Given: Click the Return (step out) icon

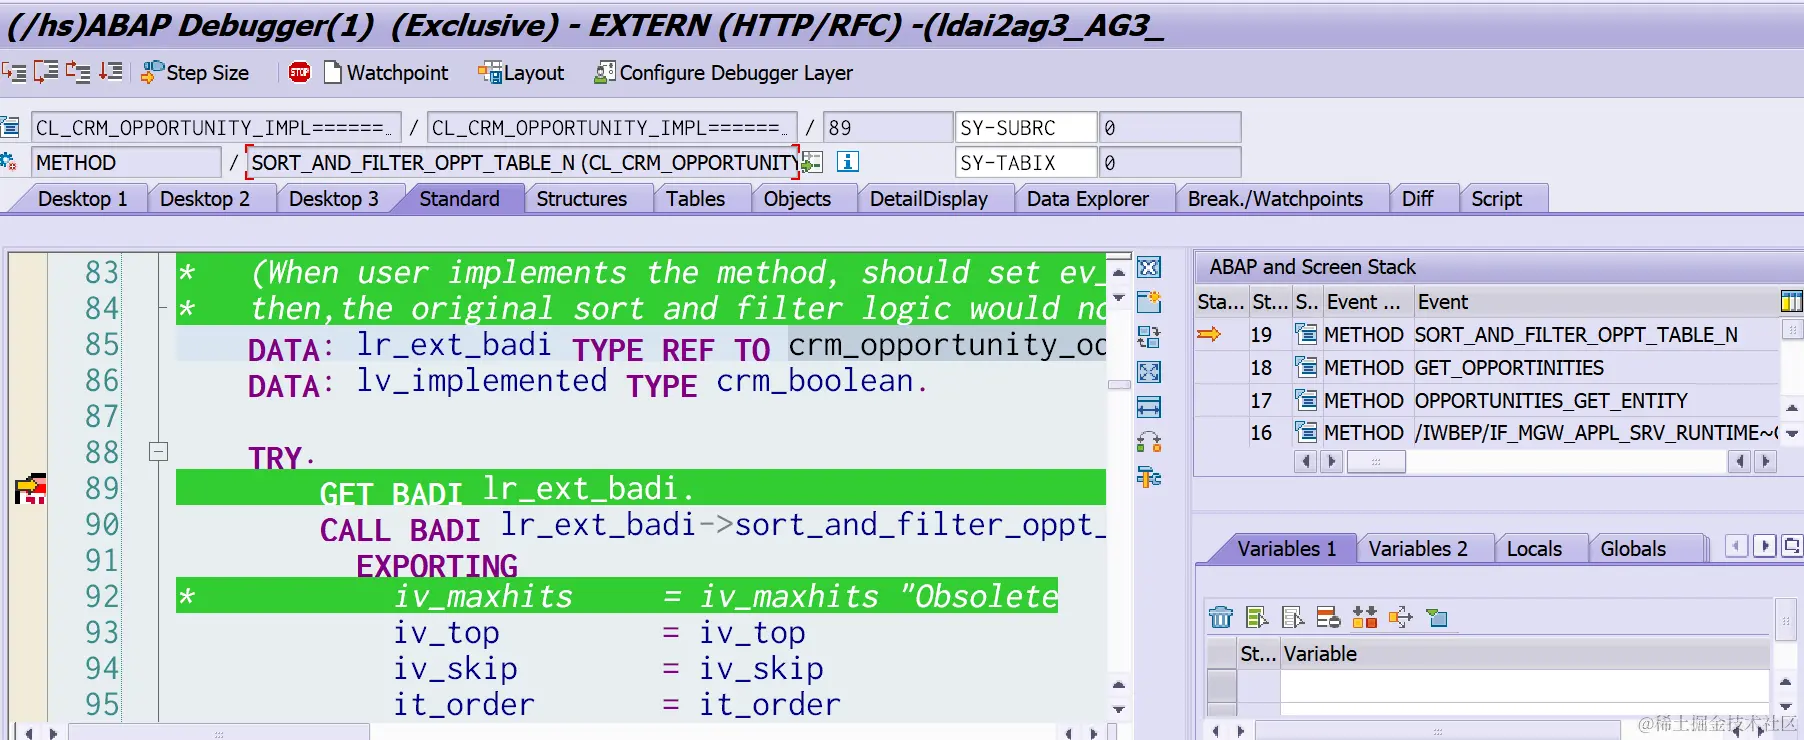Looking at the screenshot, I should (x=78, y=72).
